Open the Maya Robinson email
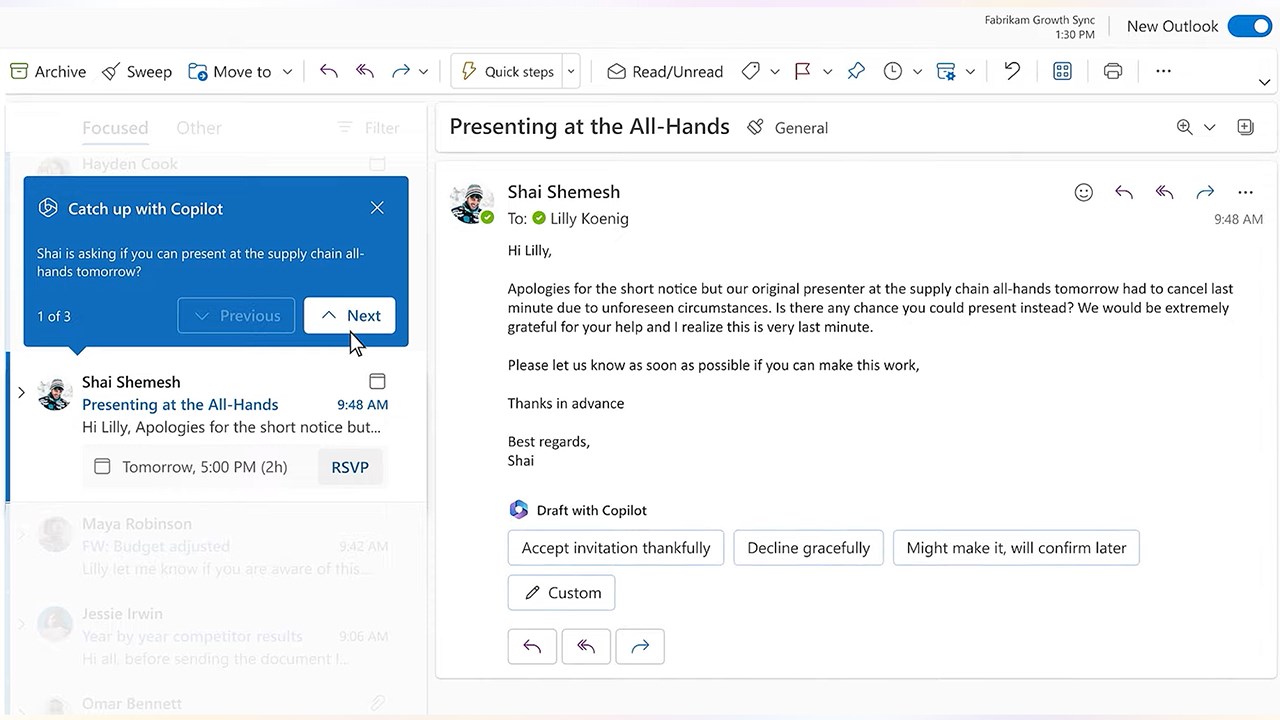The image size is (1280, 720). tap(216, 546)
